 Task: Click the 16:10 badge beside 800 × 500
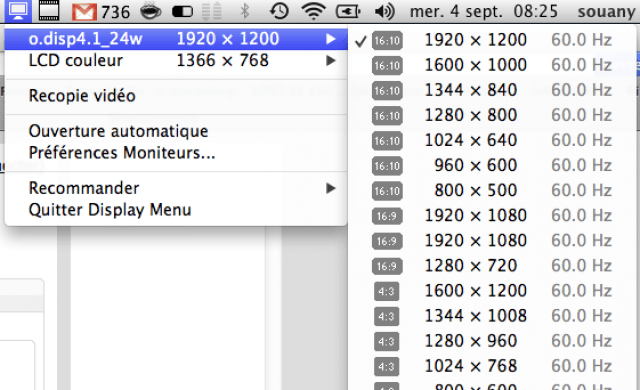point(387,191)
